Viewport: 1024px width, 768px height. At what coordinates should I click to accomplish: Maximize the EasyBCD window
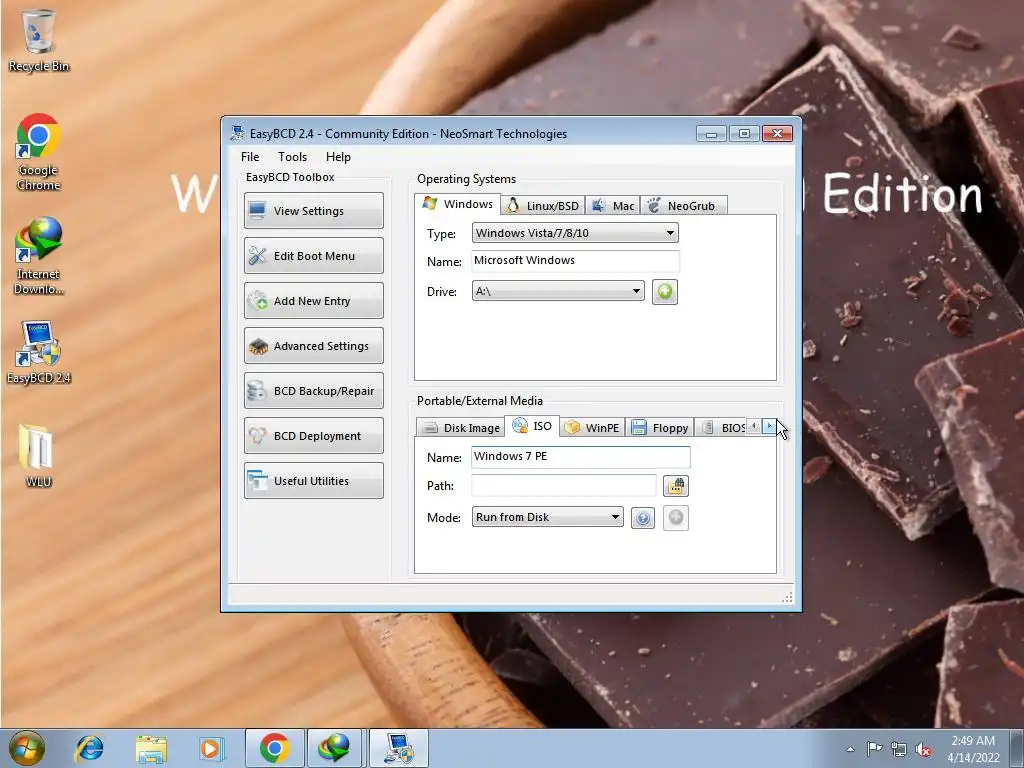(x=744, y=133)
